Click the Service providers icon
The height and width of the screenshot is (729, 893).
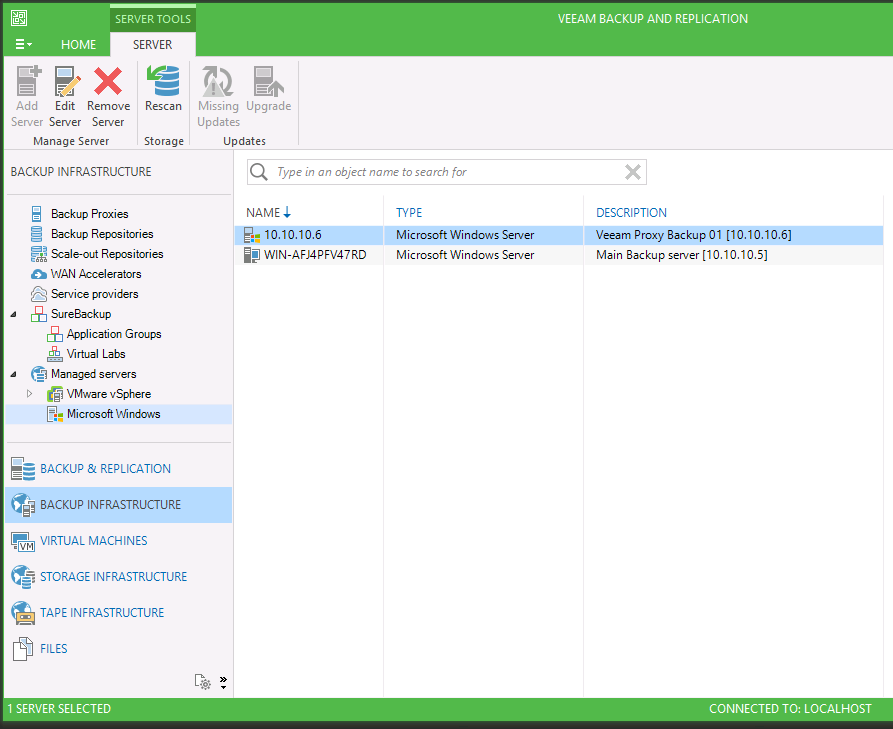coord(39,294)
